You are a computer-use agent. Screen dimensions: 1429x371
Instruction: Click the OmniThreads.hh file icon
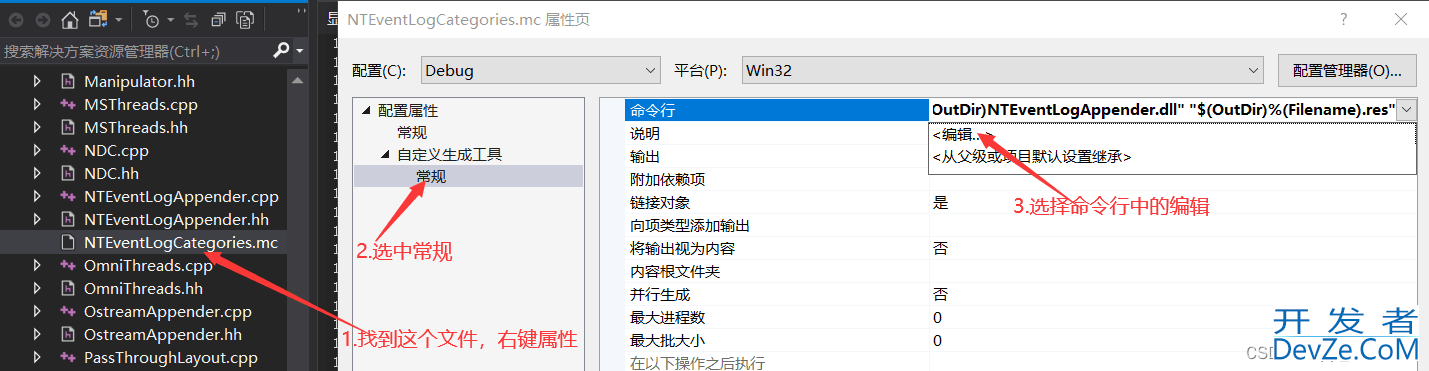[x=68, y=288]
